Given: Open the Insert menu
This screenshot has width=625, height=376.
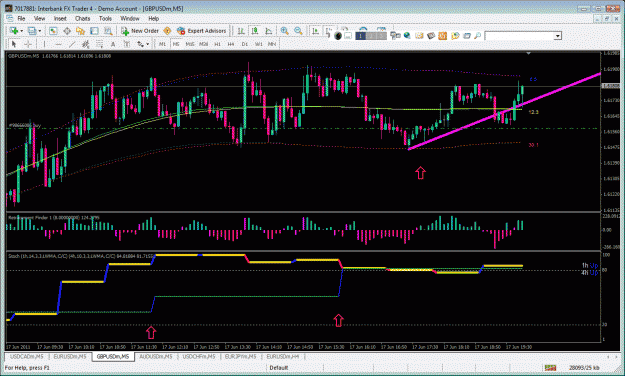Looking at the screenshot, I should pyautogui.click(x=60, y=18).
